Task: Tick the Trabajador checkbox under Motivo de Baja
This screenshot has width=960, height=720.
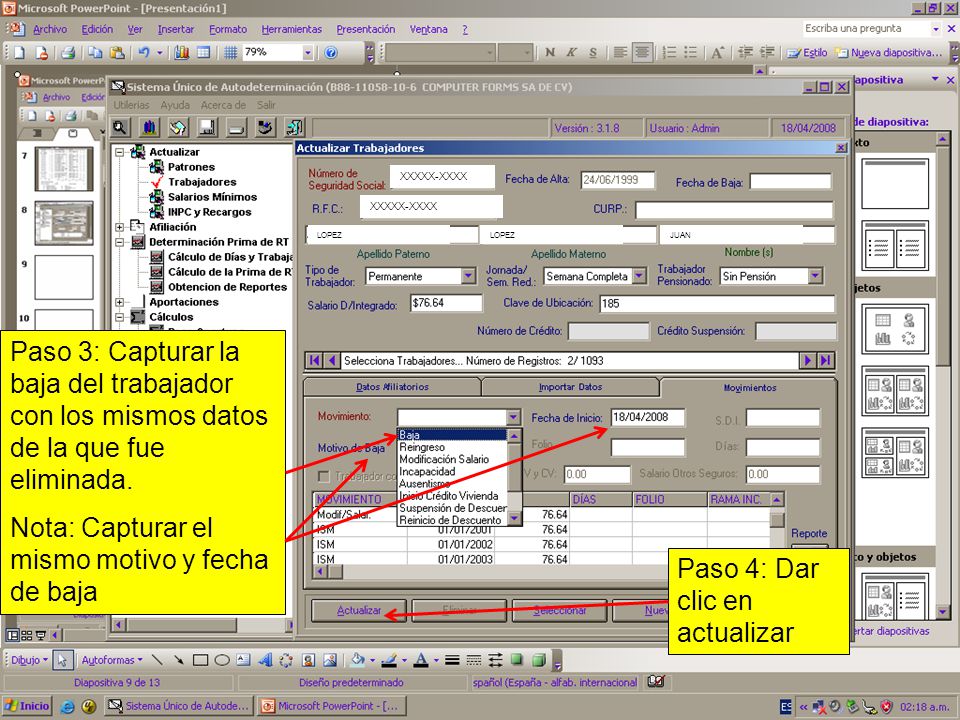Action: pos(324,476)
